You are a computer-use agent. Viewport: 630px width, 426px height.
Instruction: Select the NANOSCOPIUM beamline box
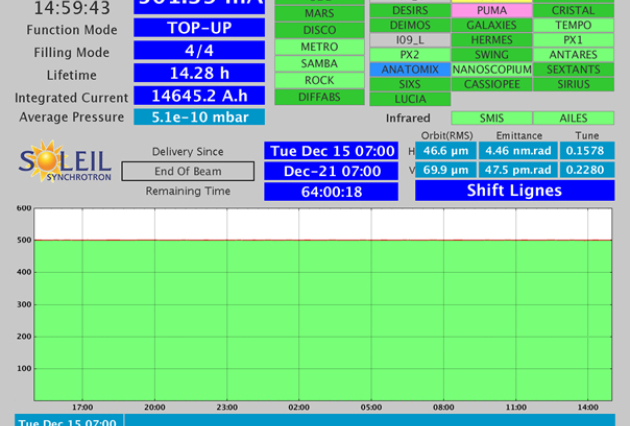[491, 70]
